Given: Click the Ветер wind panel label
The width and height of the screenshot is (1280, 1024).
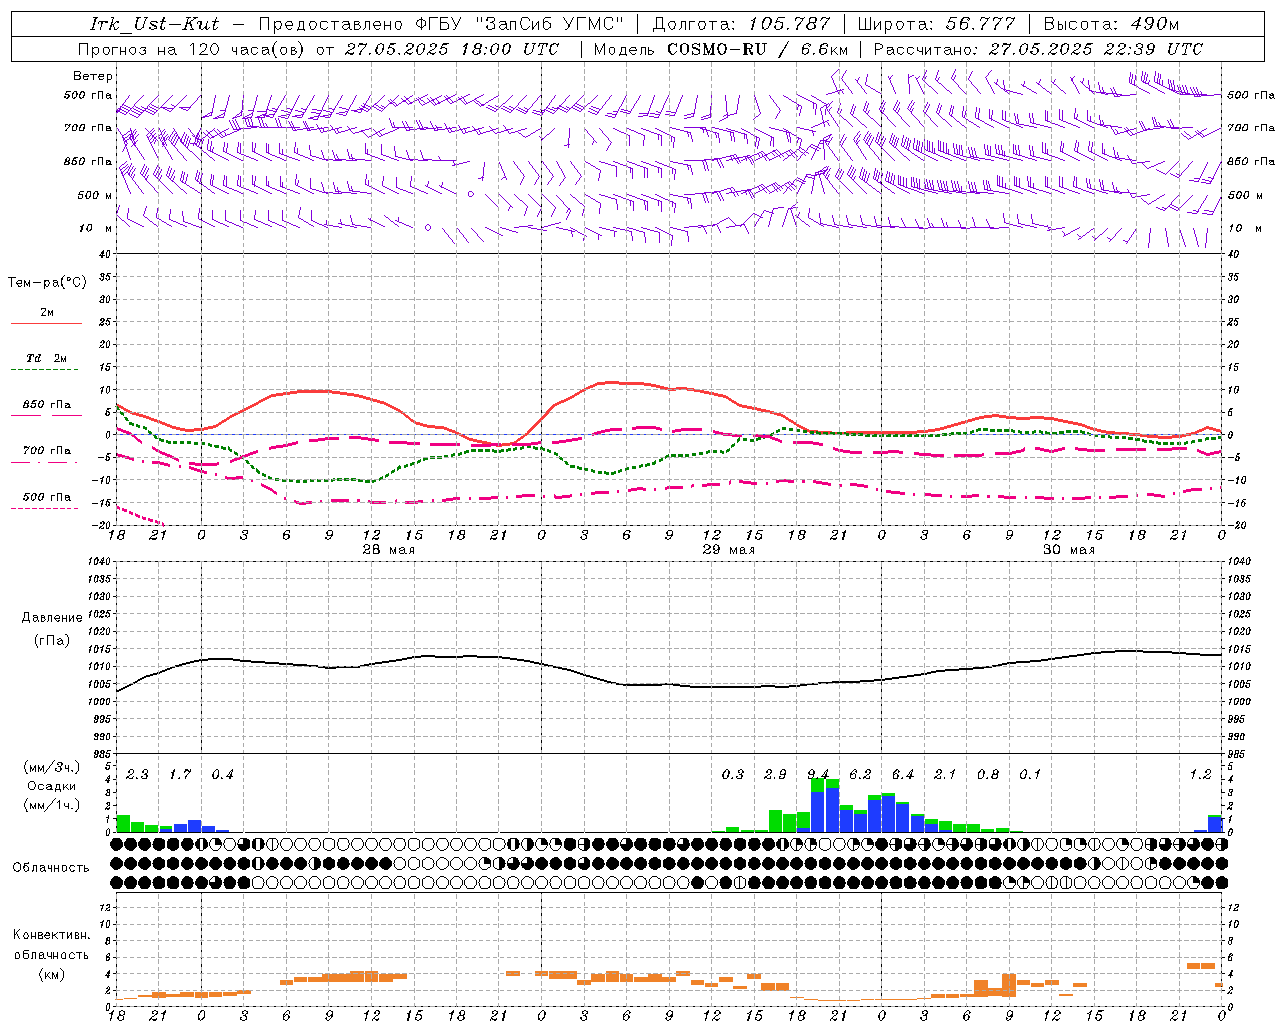Looking at the screenshot, I should pyautogui.click(x=93, y=76).
